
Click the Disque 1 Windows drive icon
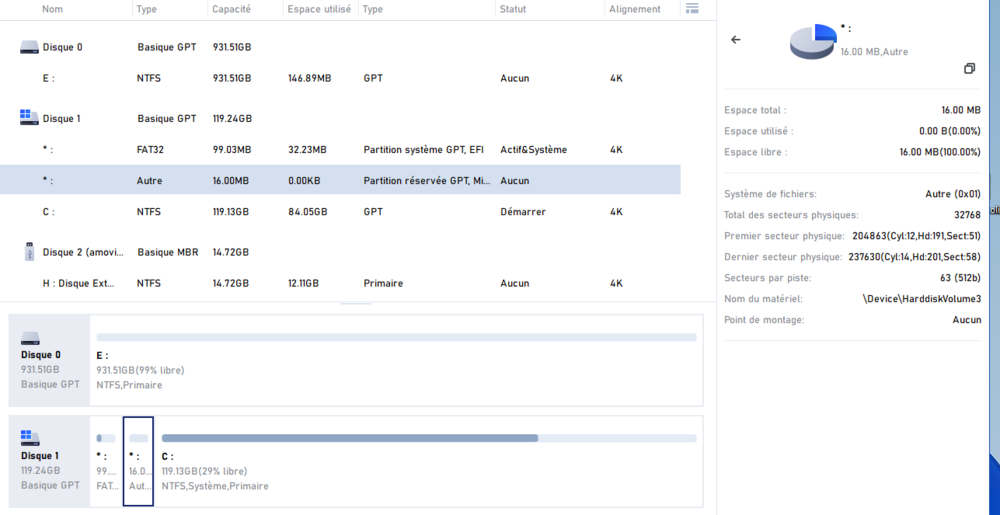(x=29, y=118)
